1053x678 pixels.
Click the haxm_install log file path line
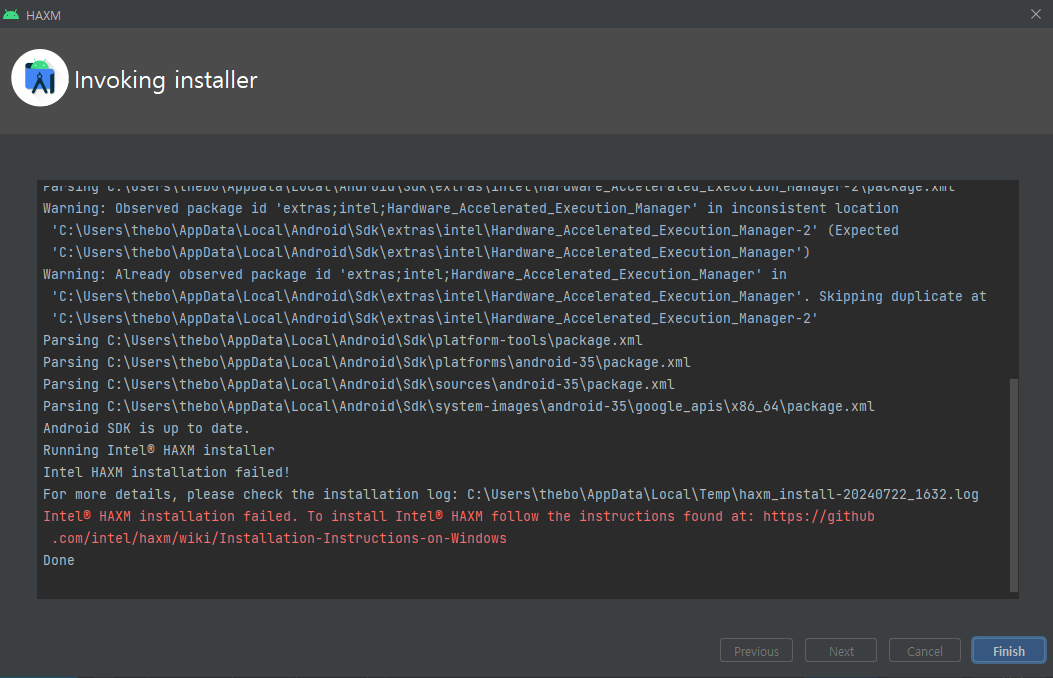coord(510,494)
